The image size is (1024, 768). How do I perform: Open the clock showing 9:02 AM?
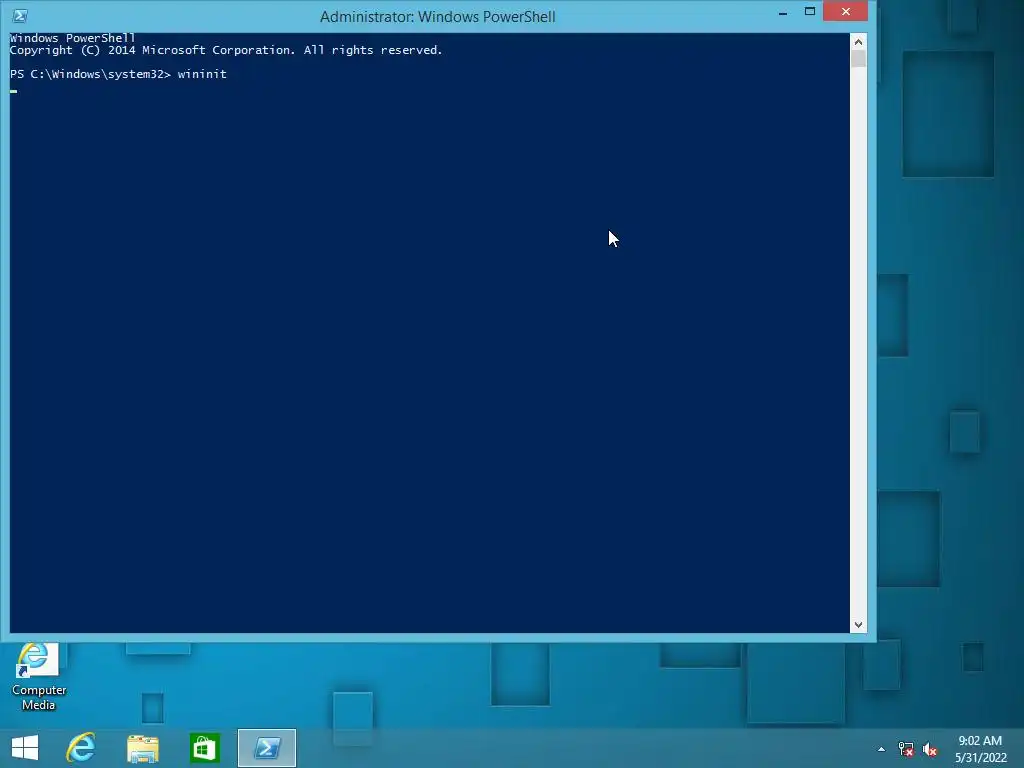pos(980,749)
